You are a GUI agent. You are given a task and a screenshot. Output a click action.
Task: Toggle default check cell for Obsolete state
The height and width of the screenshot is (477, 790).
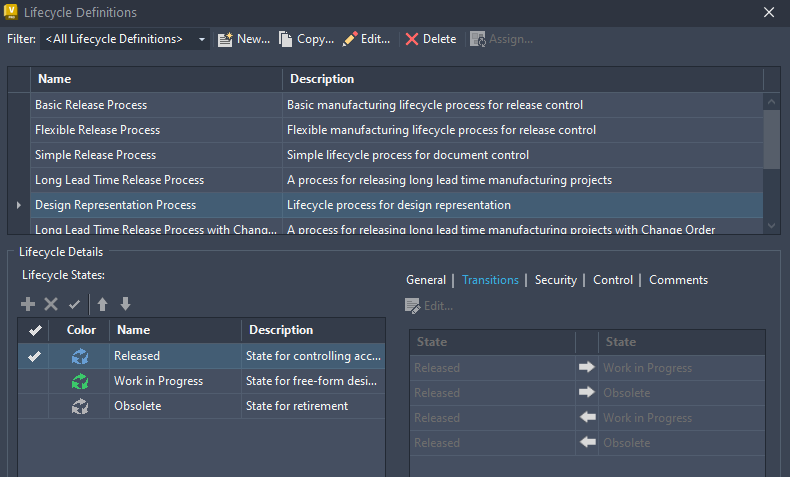[35, 406]
